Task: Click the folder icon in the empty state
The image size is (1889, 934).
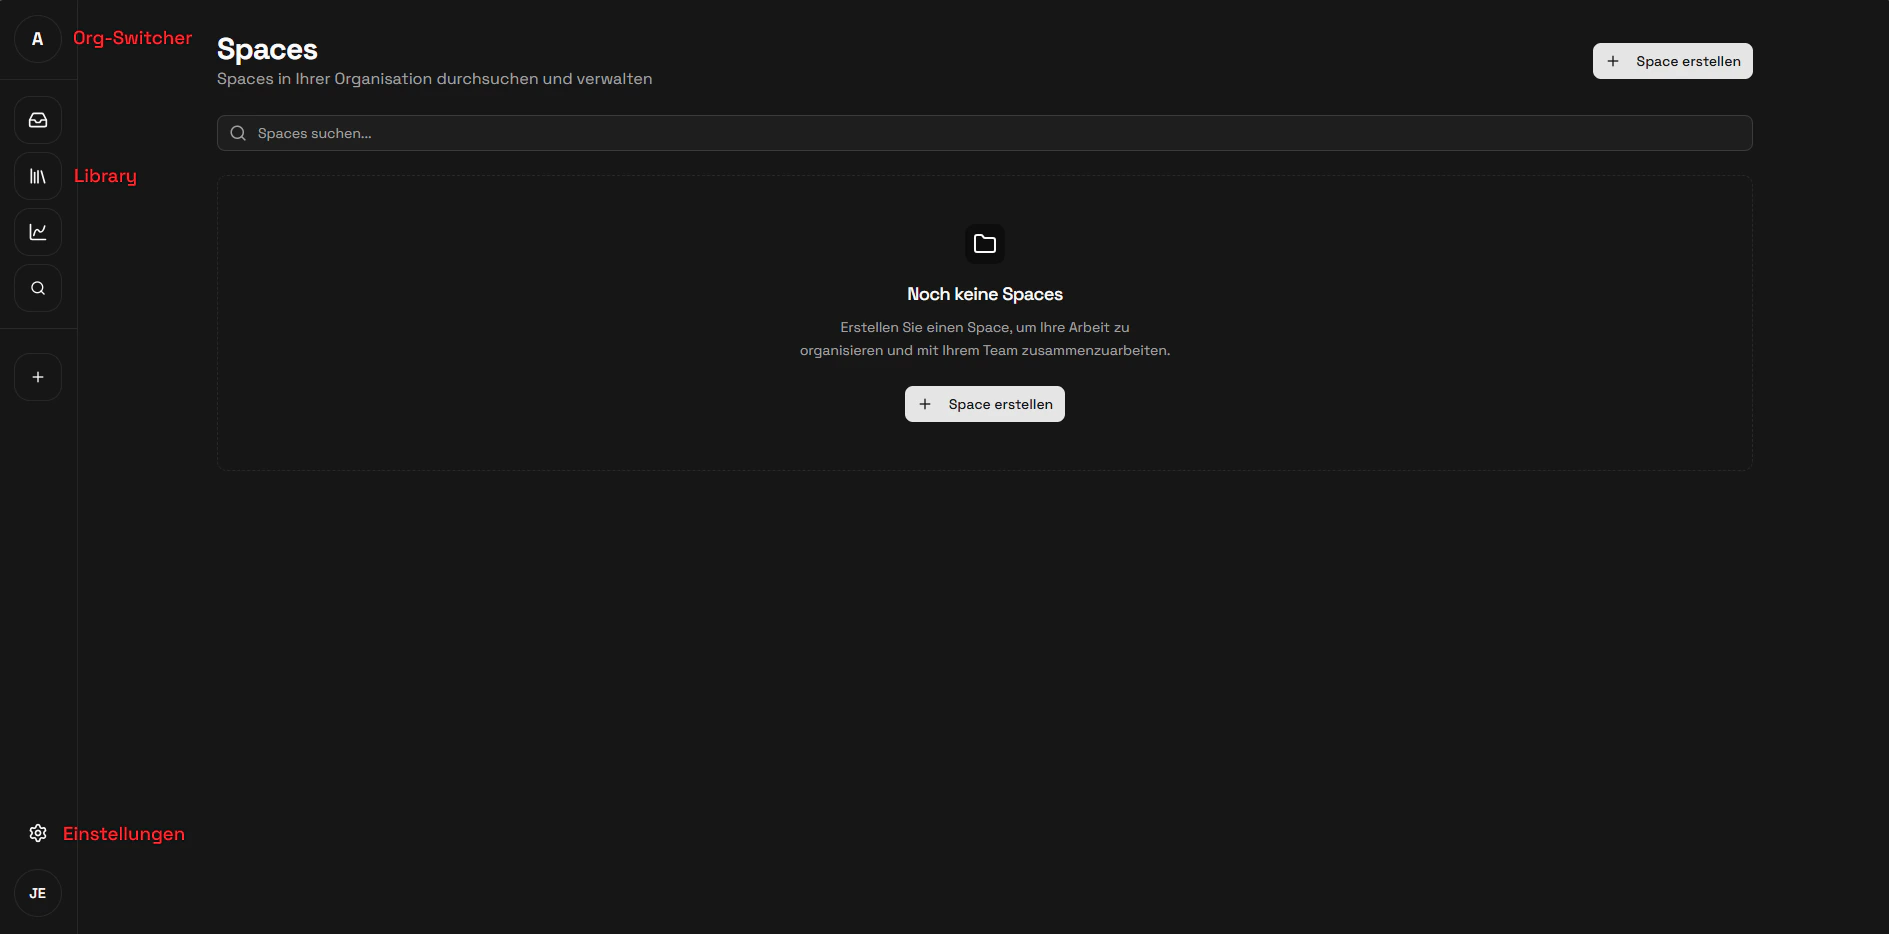Action: pos(984,243)
